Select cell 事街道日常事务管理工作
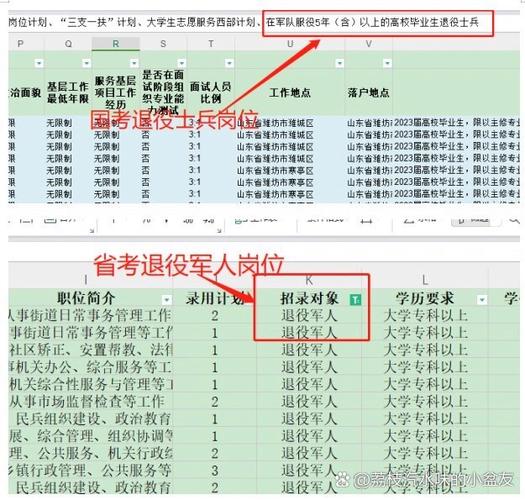525x500 pixels. [x=90, y=315]
